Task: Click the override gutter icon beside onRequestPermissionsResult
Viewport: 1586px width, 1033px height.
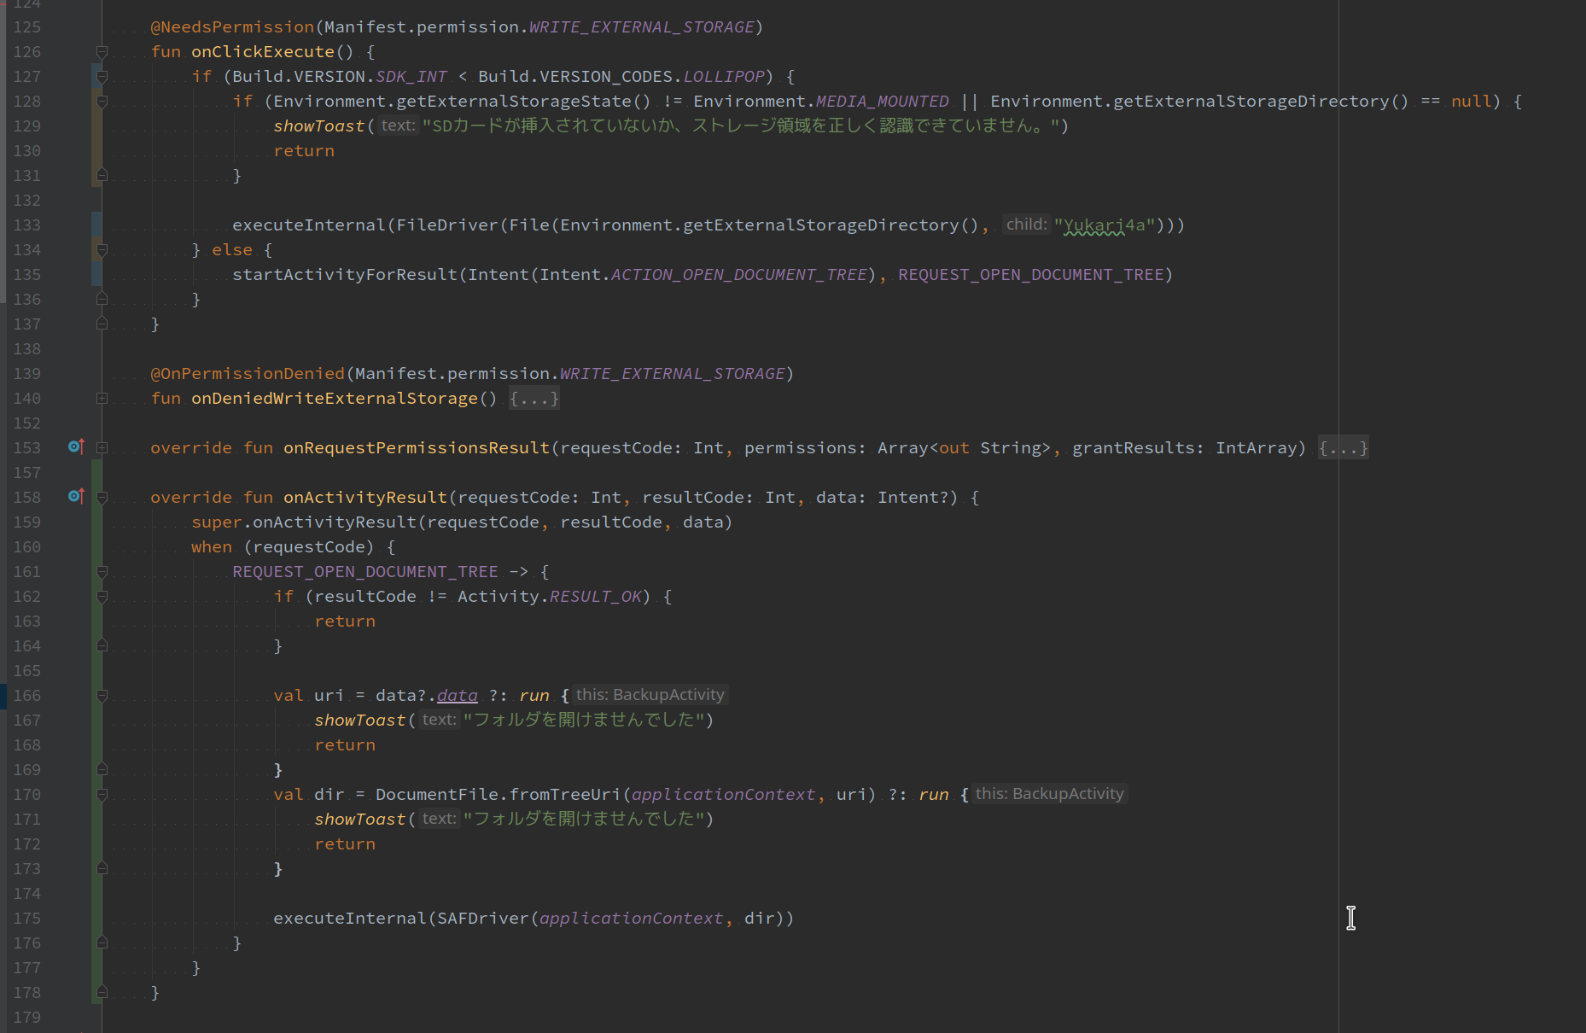Action: point(76,447)
